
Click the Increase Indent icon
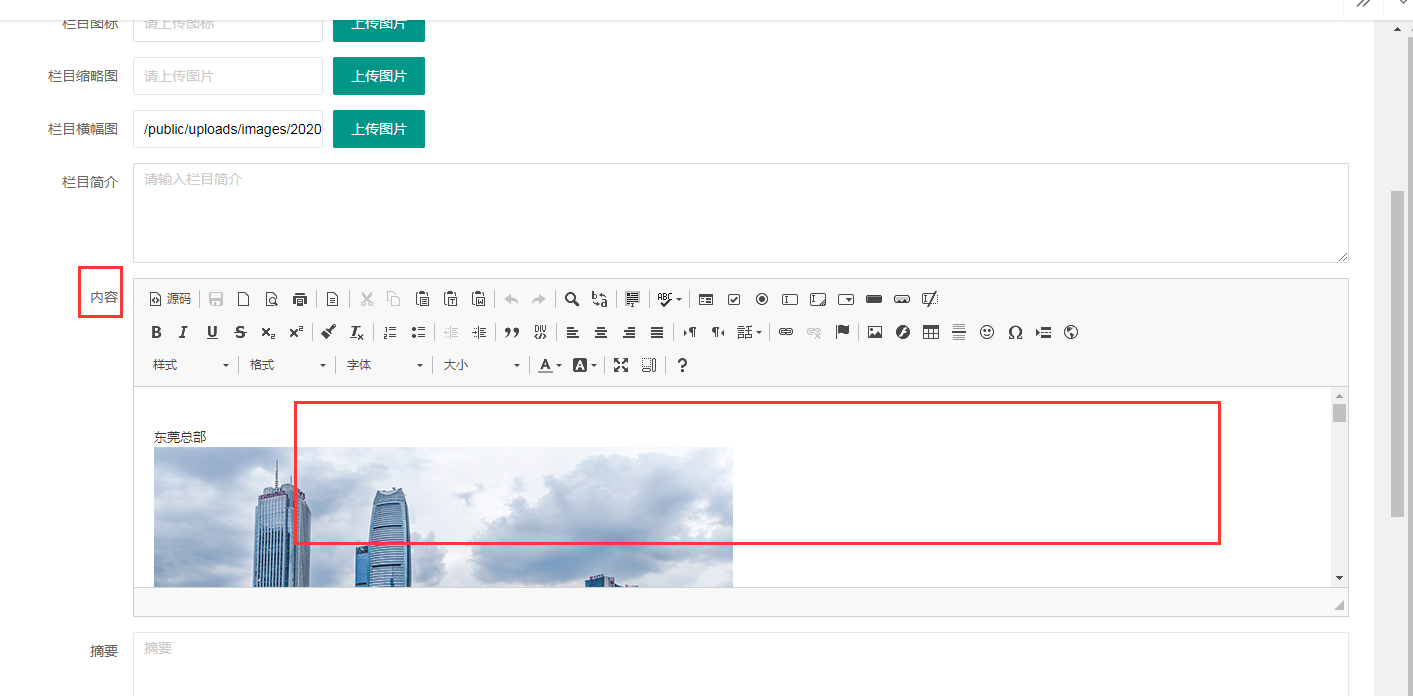(x=479, y=332)
